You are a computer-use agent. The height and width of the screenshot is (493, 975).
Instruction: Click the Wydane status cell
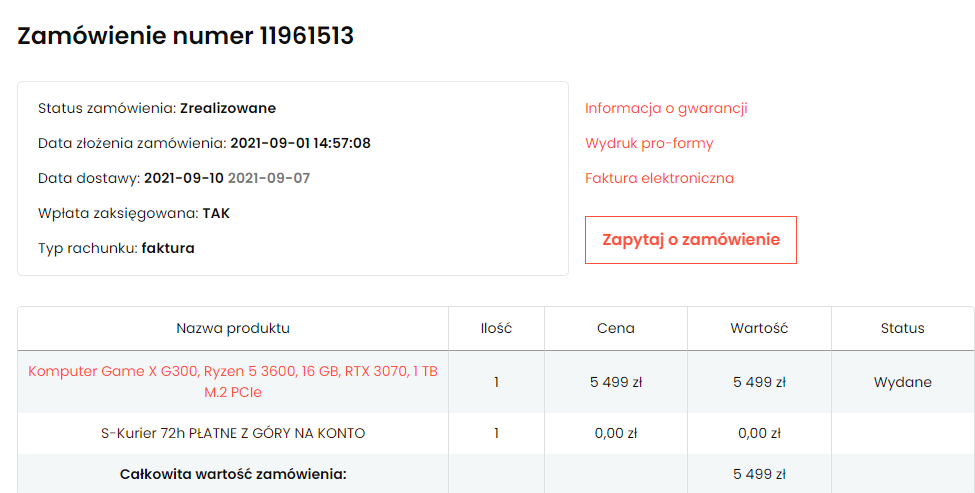[902, 382]
